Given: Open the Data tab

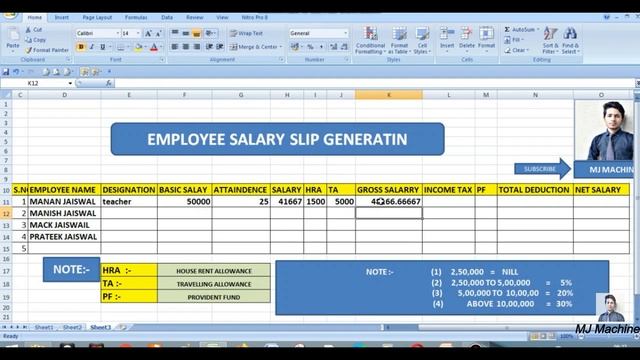Looking at the screenshot, I should coord(167,18).
